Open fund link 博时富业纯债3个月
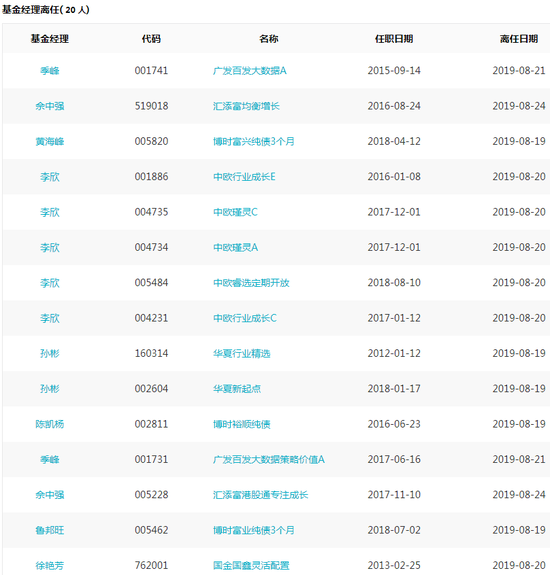Viewport: 550px width, 575px height. coord(254,530)
